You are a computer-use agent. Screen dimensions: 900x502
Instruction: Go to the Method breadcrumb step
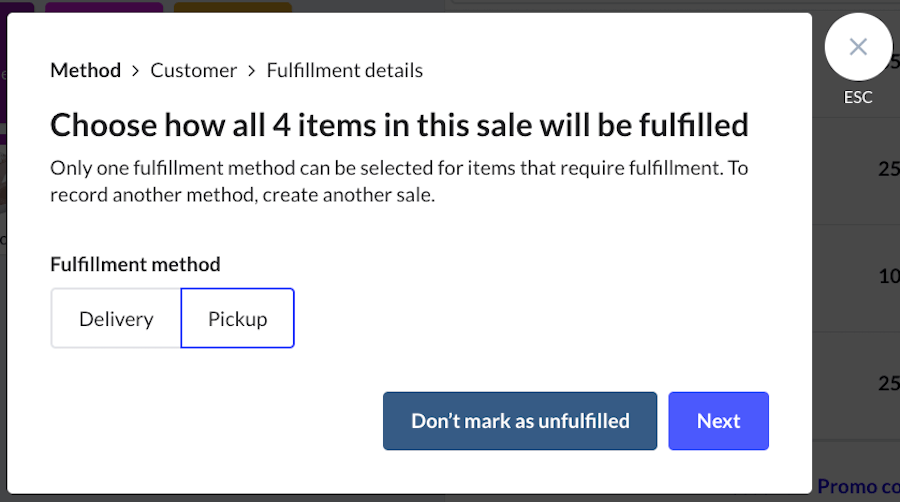pos(85,70)
